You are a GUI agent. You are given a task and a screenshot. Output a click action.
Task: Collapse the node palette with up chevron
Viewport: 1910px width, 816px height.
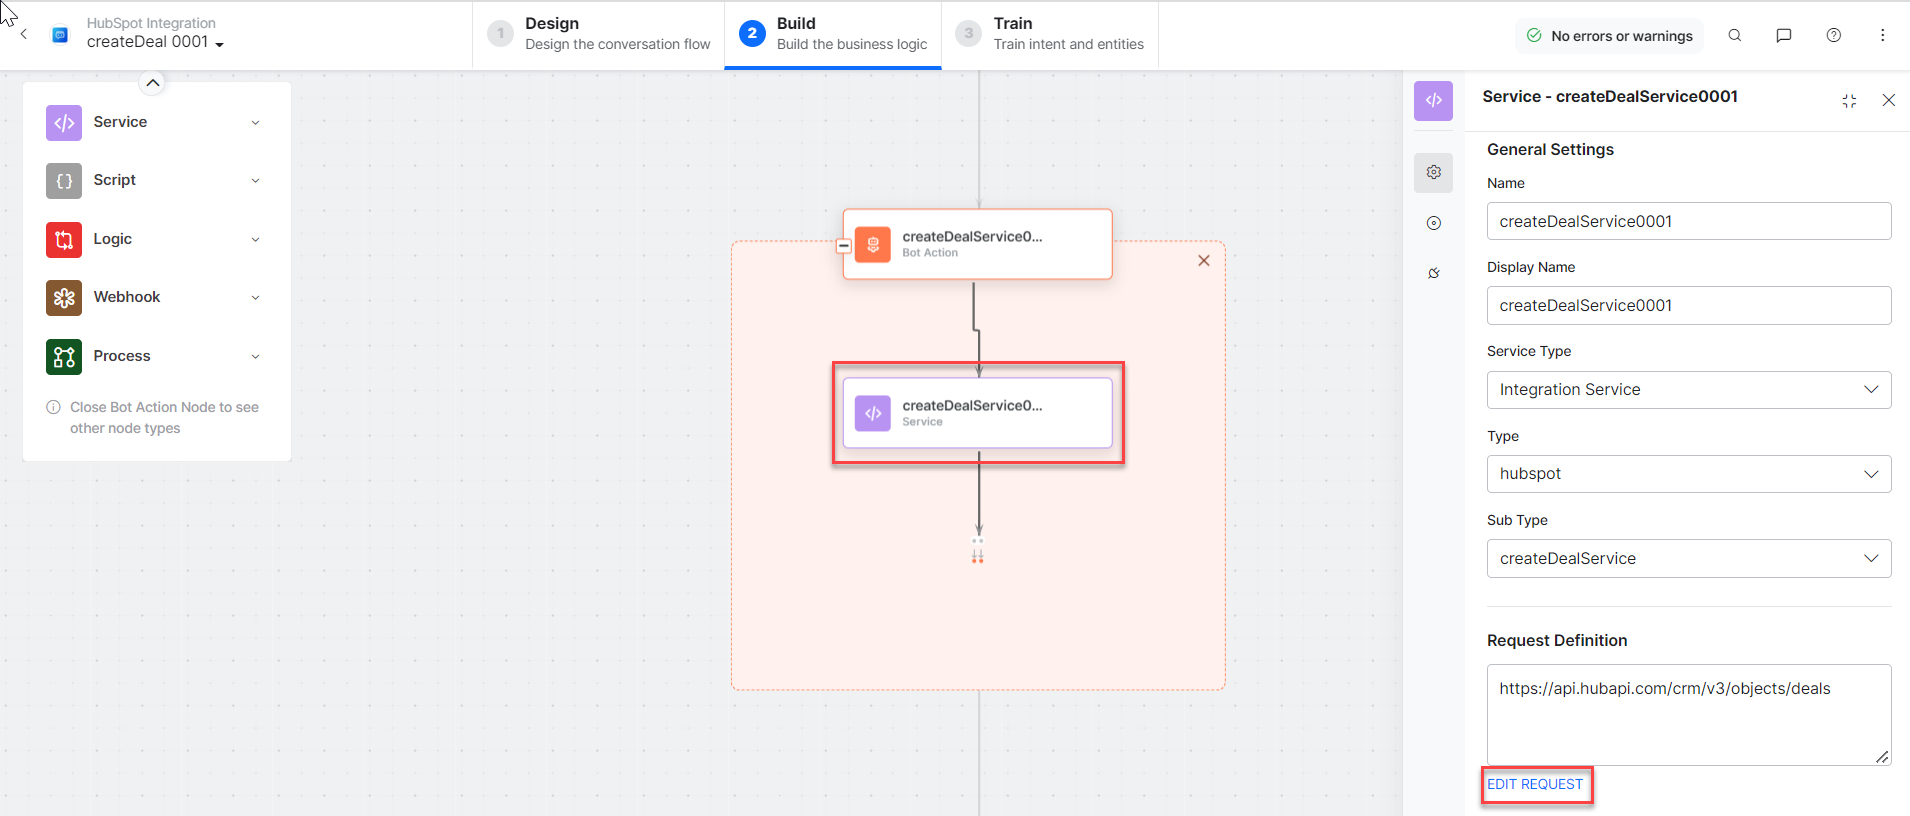152,83
